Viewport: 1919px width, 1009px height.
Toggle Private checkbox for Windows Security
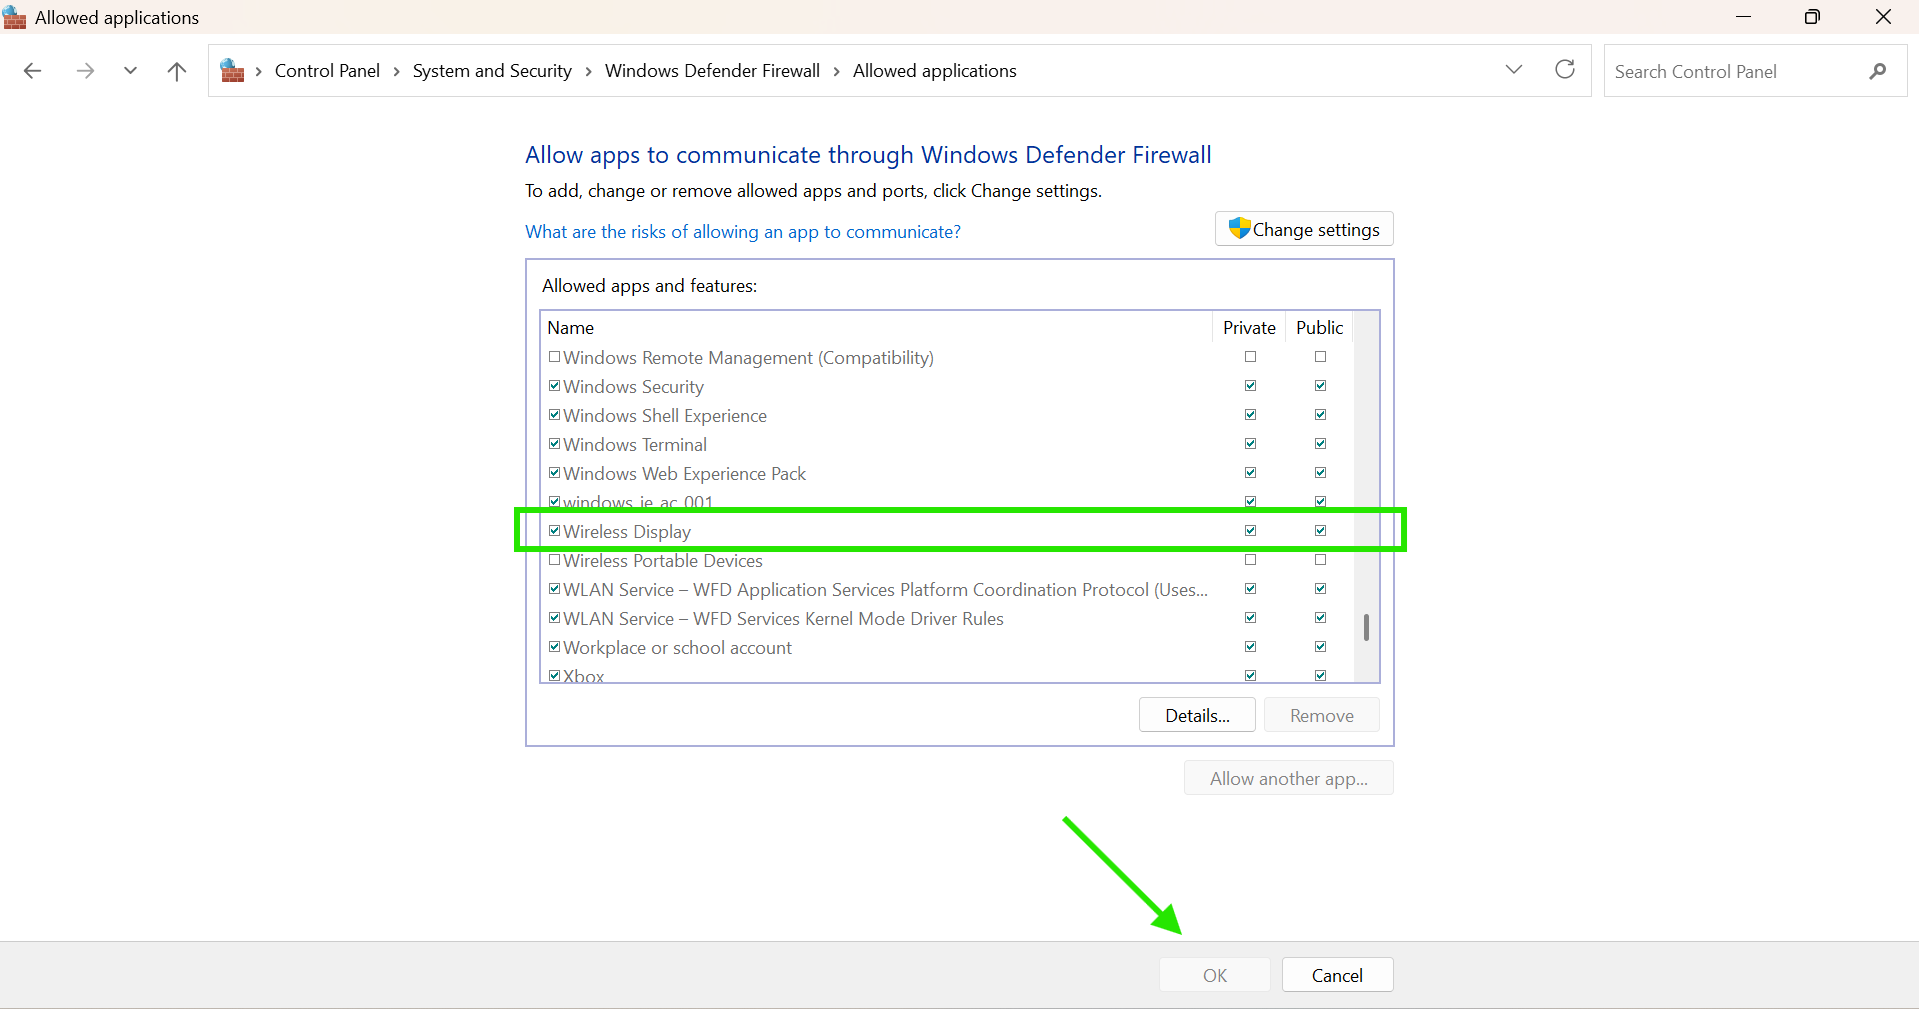click(x=1250, y=385)
